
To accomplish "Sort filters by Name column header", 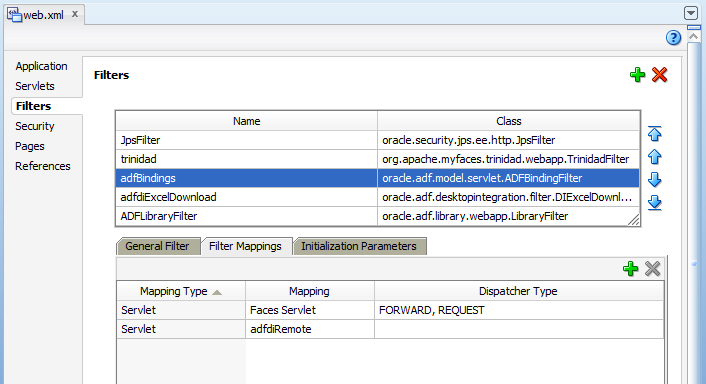I will pos(246,121).
